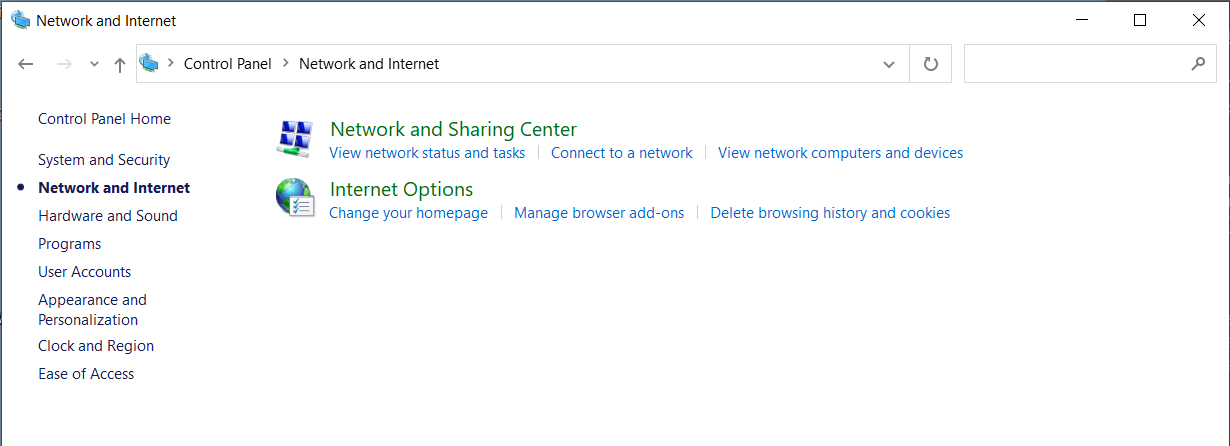Open Control Panel Home

[x=104, y=119]
